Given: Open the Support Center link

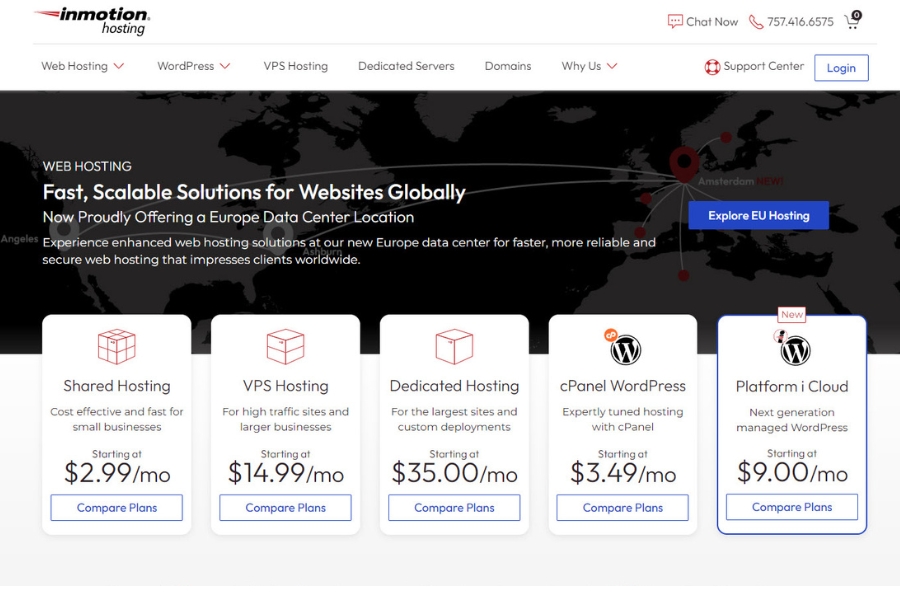Looking at the screenshot, I should (763, 66).
